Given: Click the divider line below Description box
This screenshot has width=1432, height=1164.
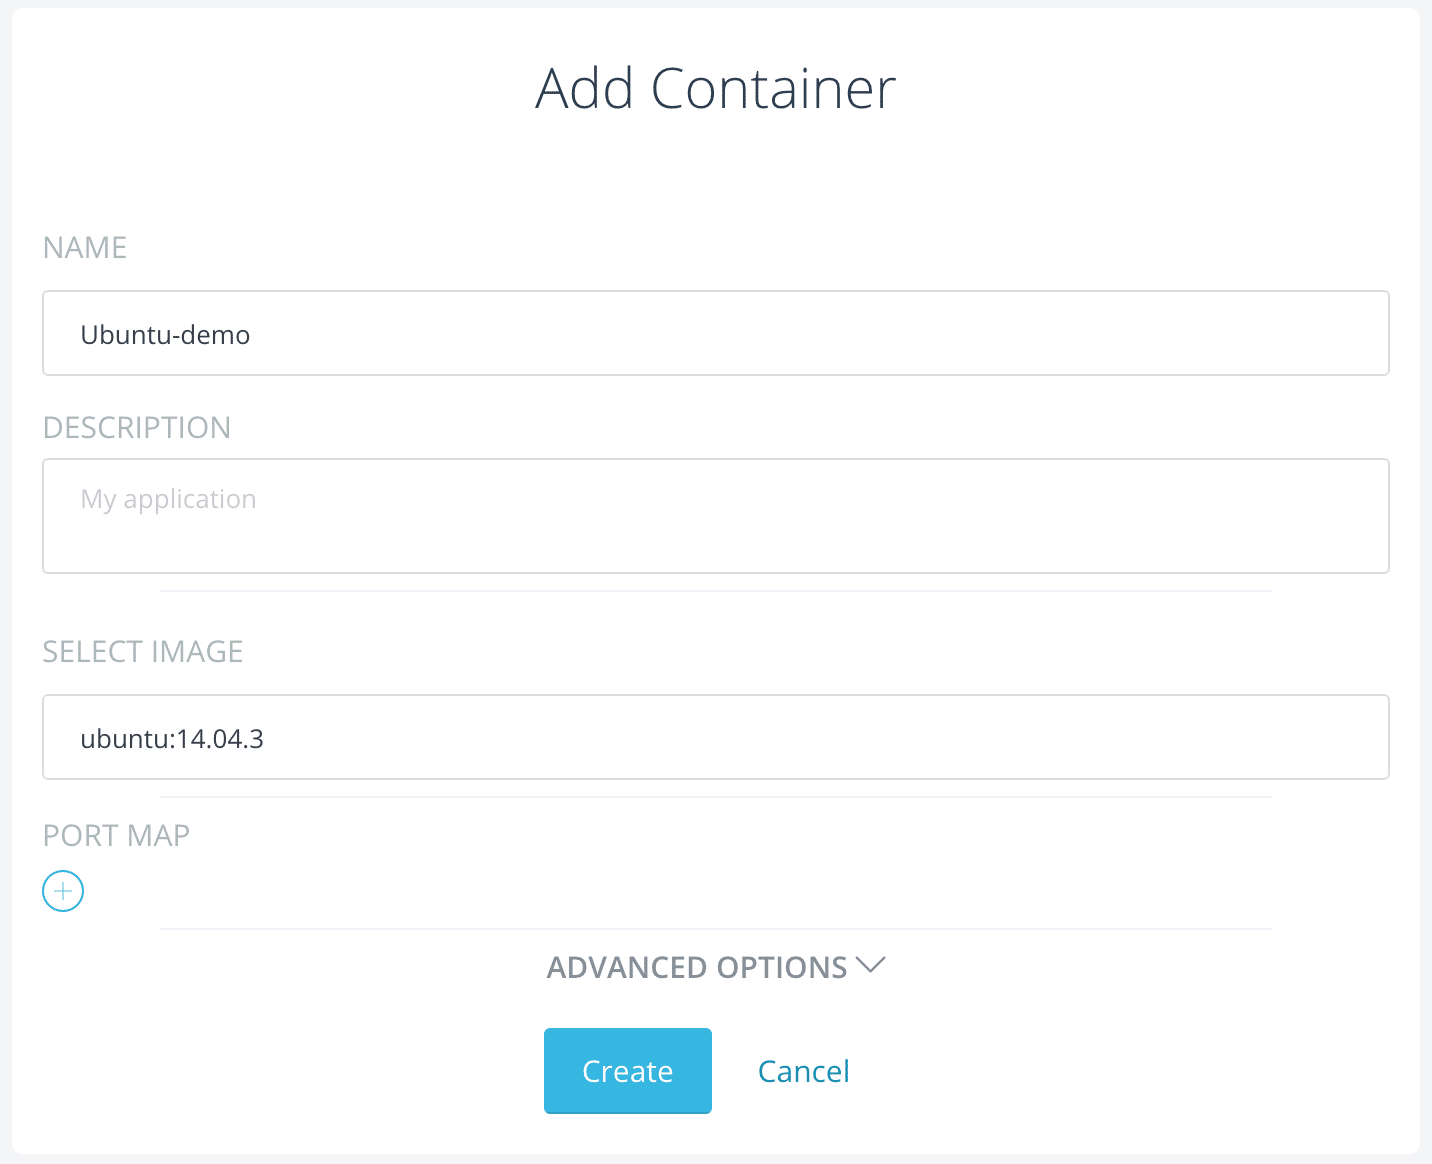Looking at the screenshot, I should pos(715,591).
